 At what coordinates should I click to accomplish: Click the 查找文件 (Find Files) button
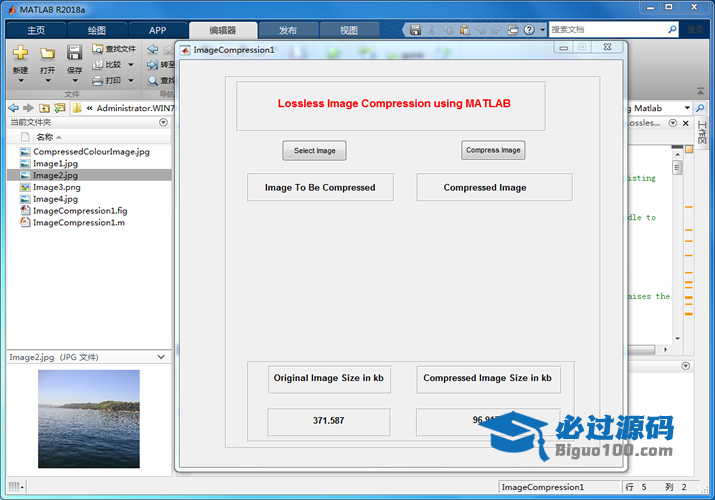tap(114, 49)
